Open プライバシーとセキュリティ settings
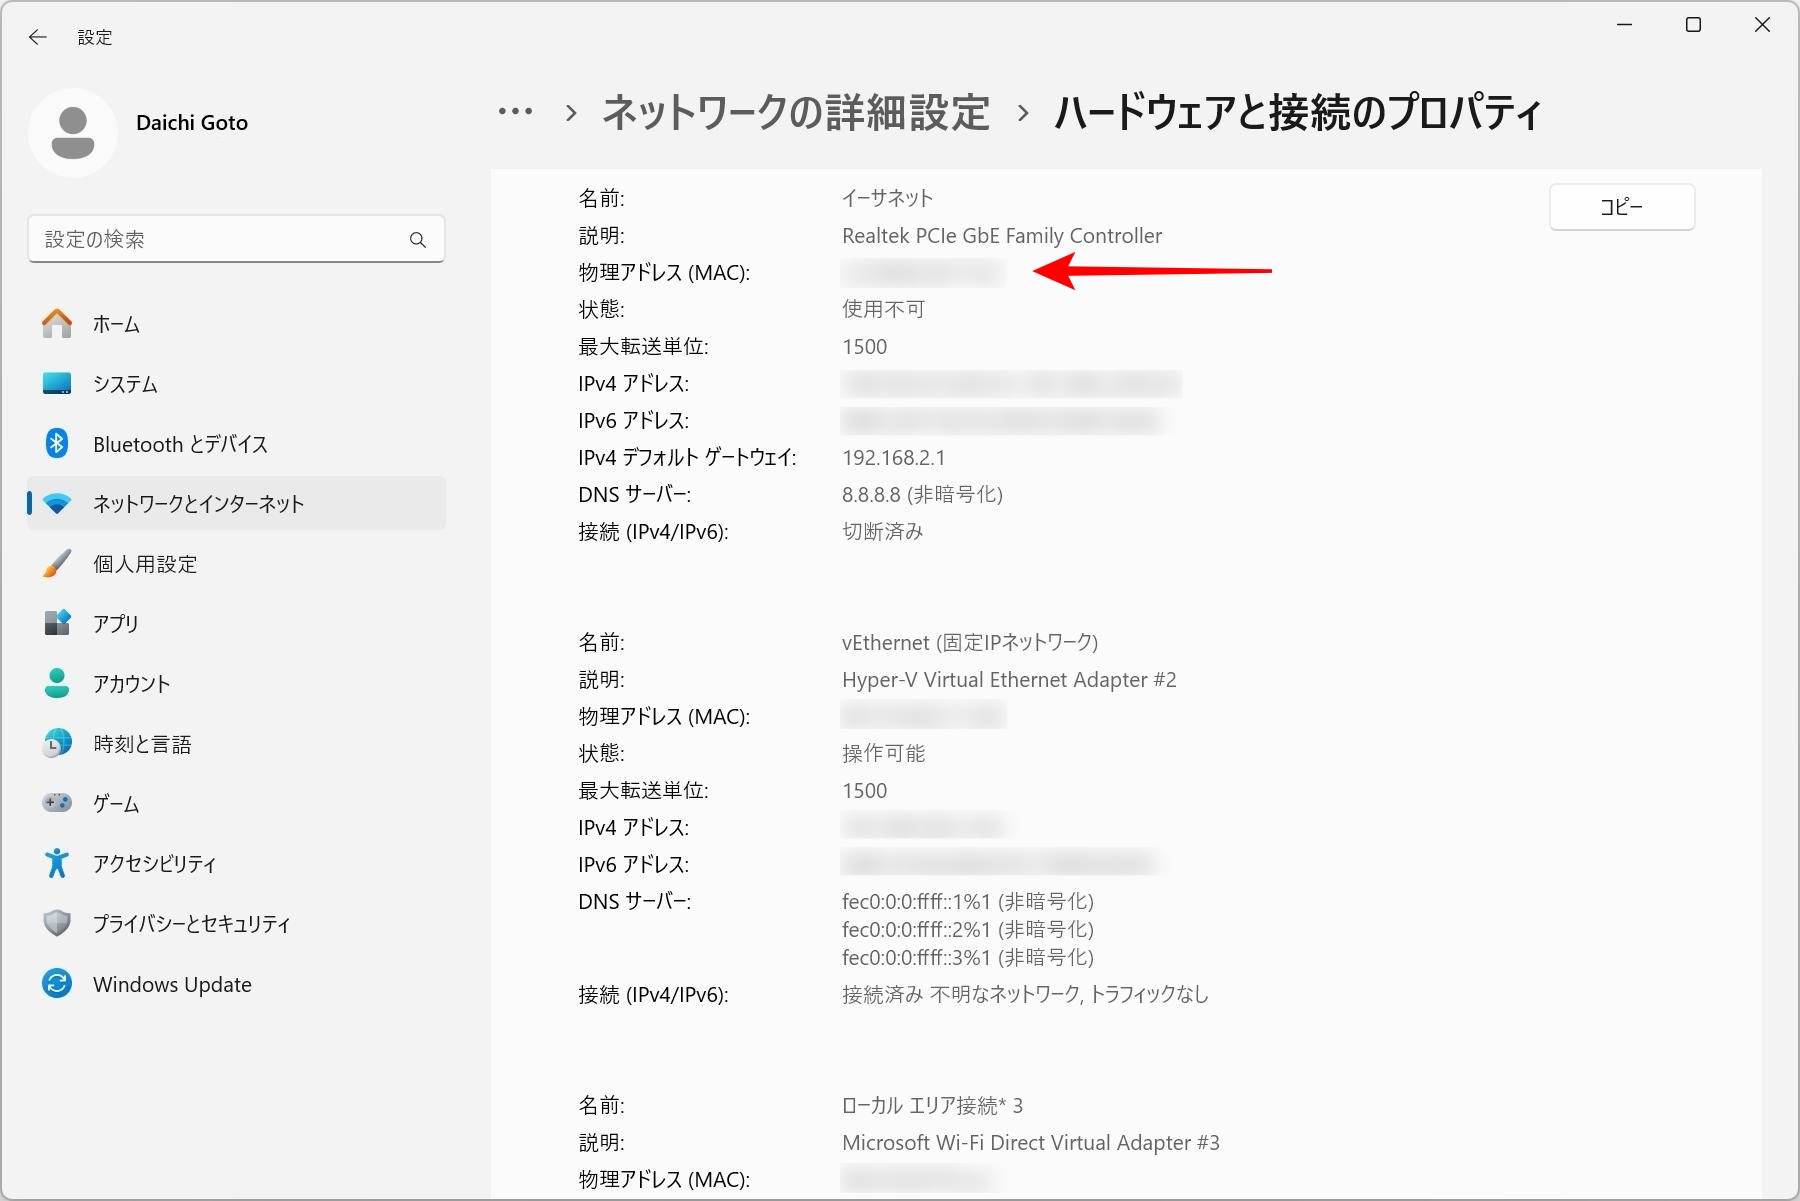Image resolution: width=1800 pixels, height=1201 pixels. pos(236,924)
